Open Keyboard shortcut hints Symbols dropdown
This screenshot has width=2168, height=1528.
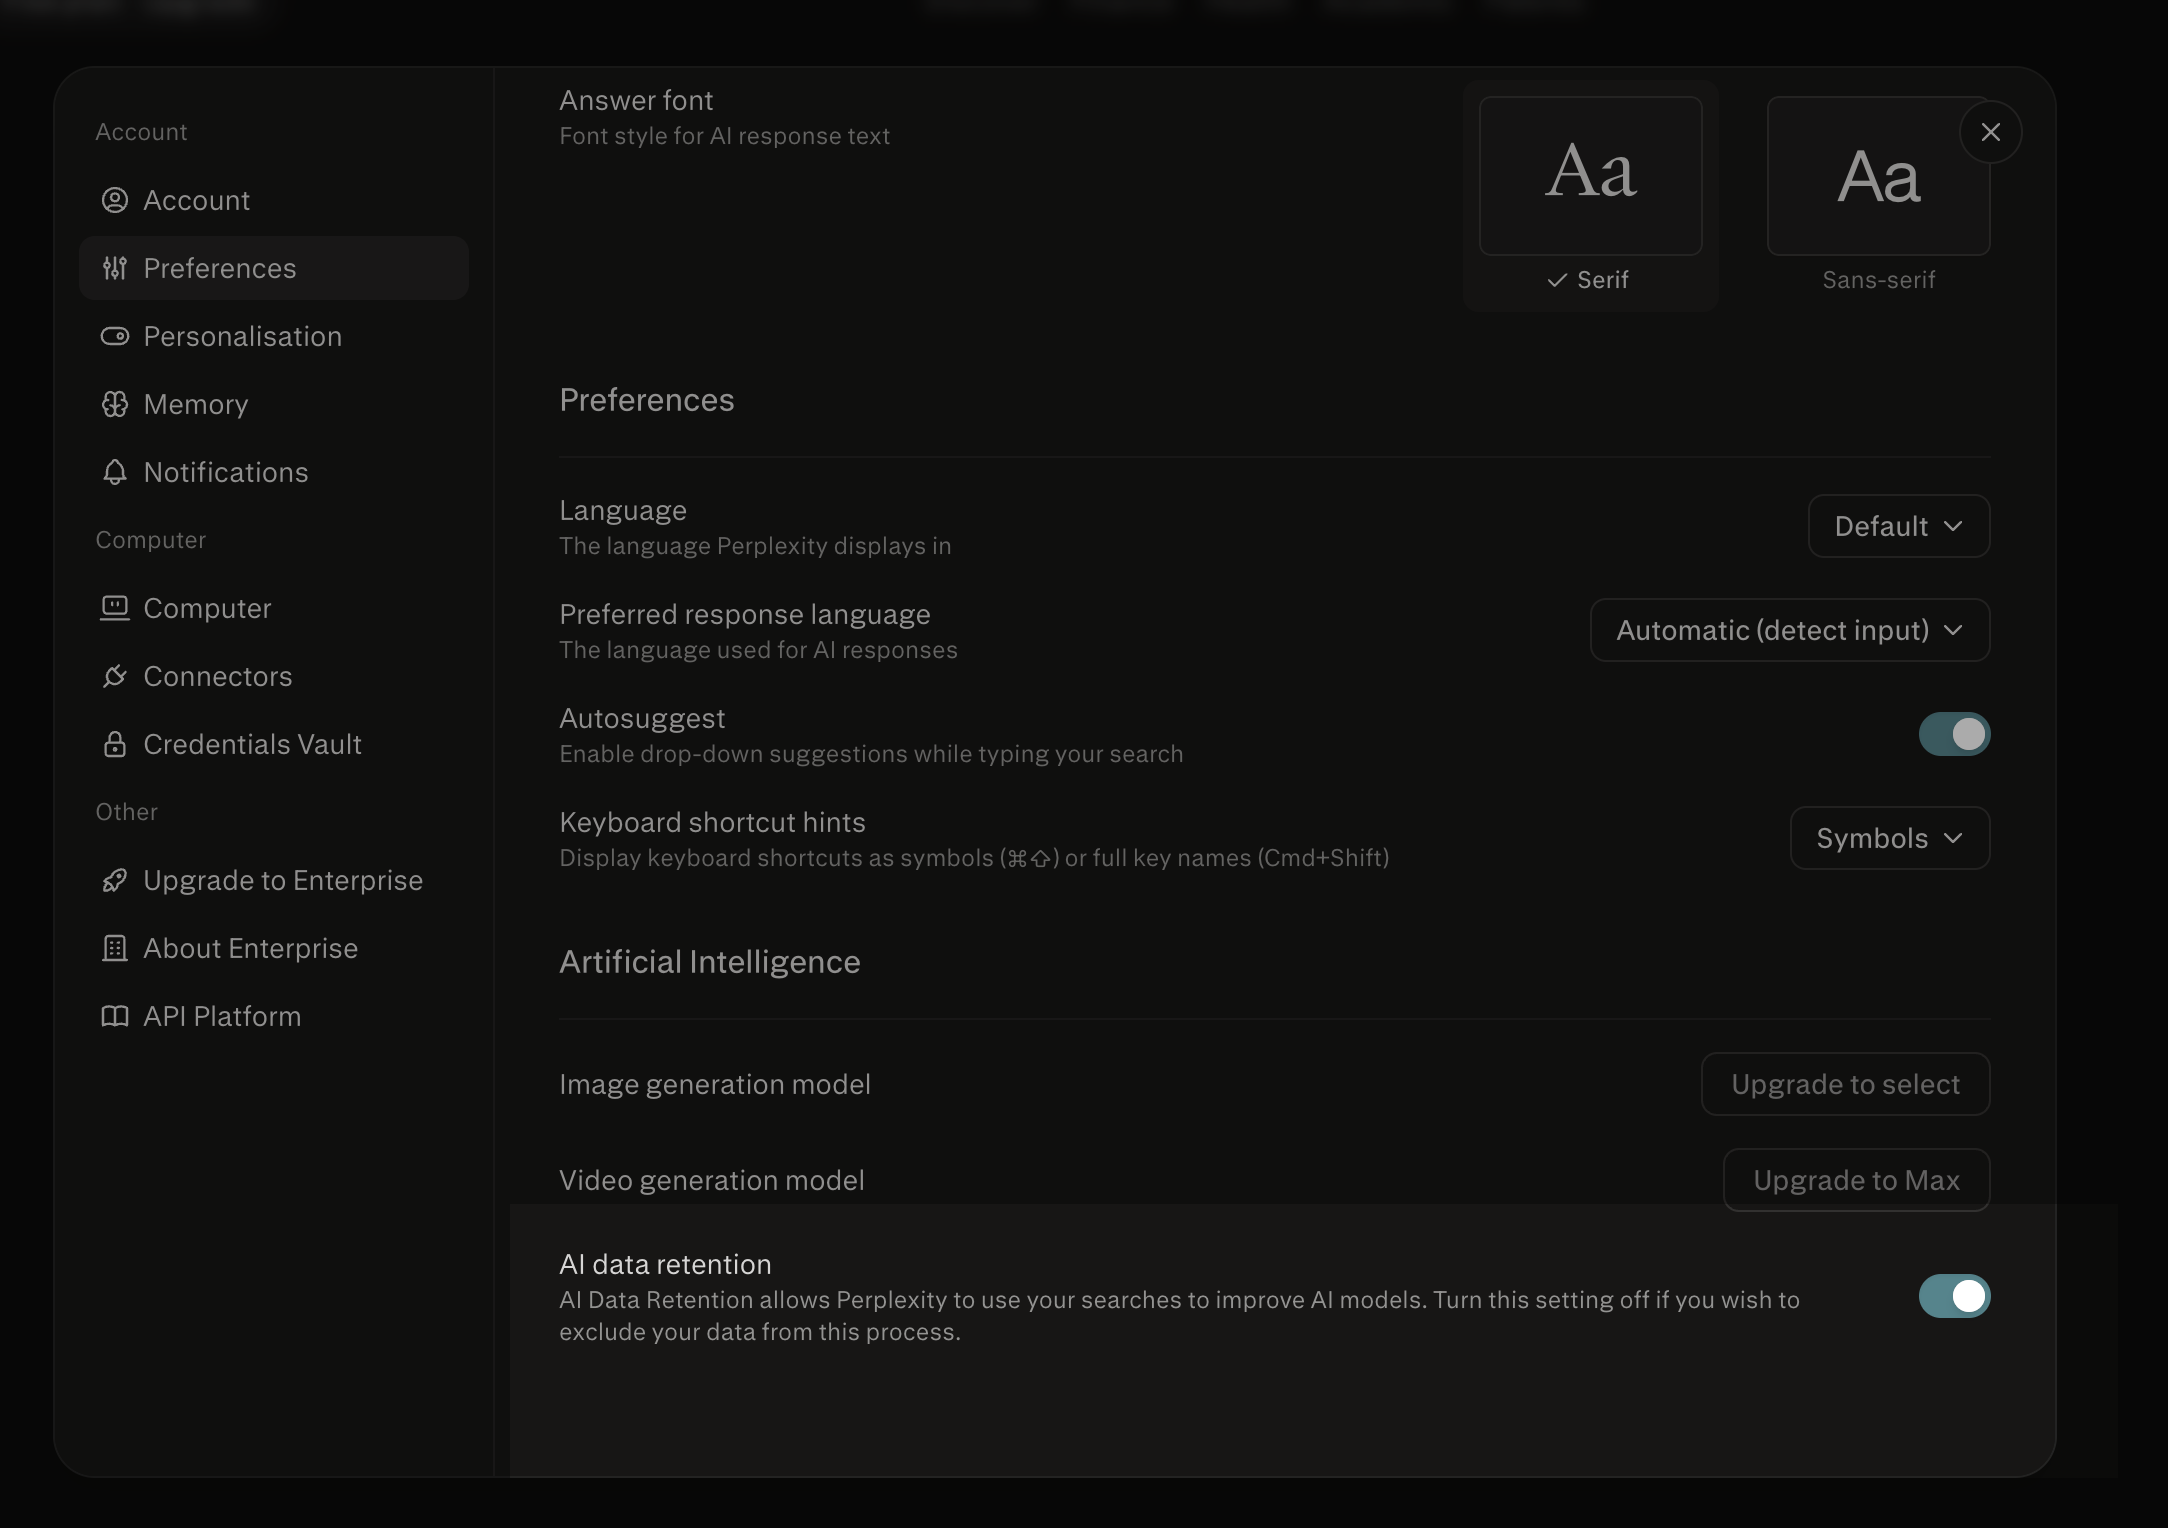pyautogui.click(x=1890, y=838)
